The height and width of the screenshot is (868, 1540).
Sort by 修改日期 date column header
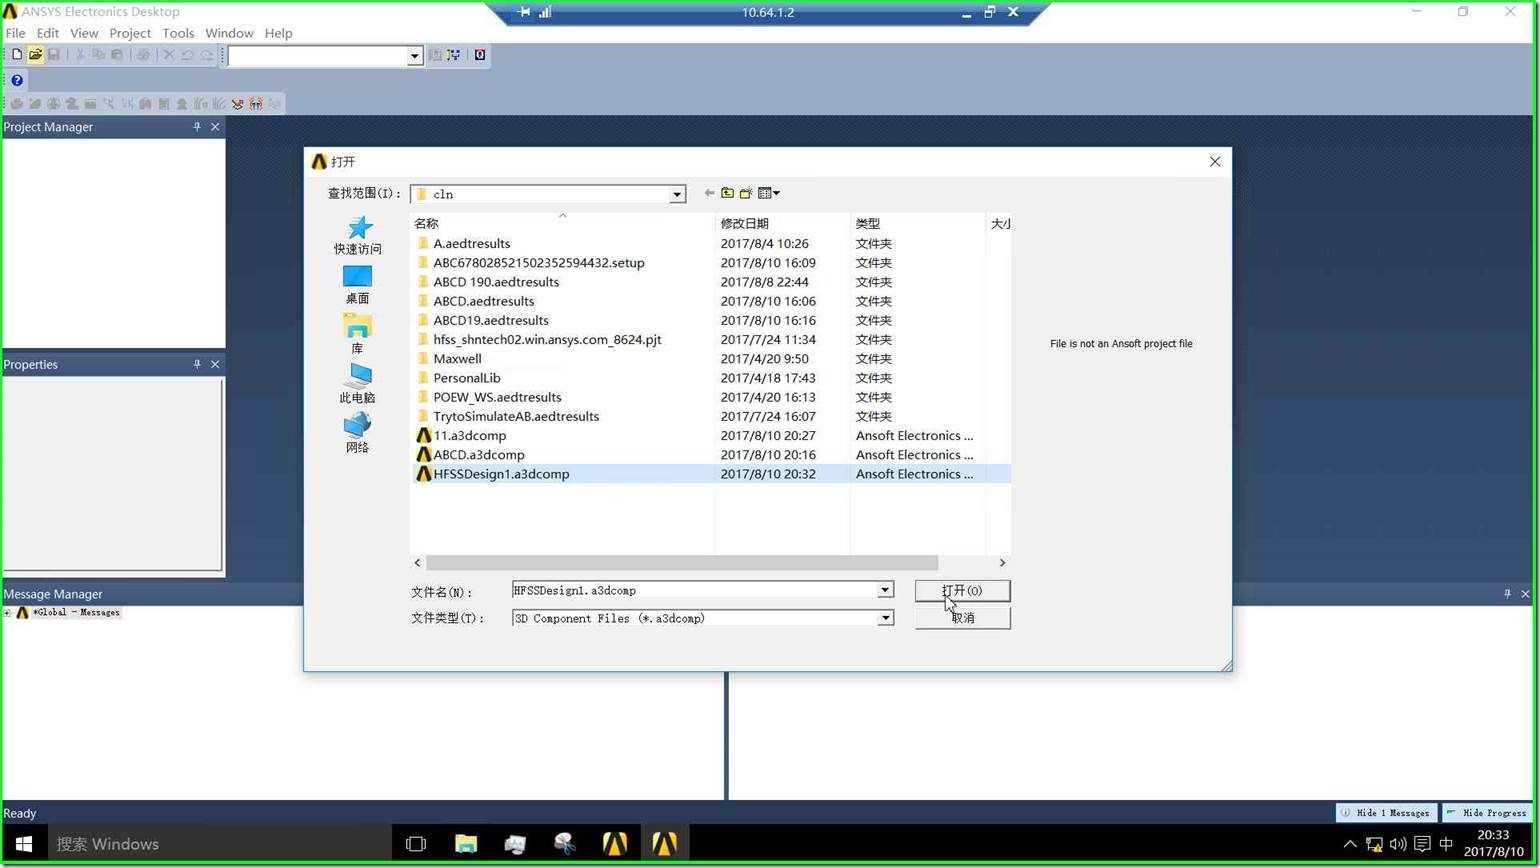(782, 223)
